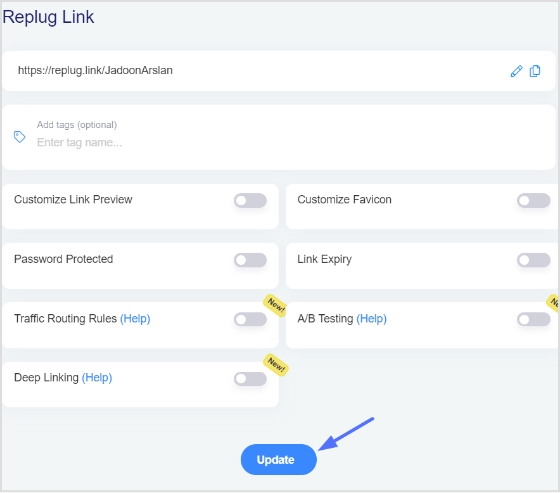The width and height of the screenshot is (560, 493).
Task: Click the blue Update button
Action: [x=279, y=459]
